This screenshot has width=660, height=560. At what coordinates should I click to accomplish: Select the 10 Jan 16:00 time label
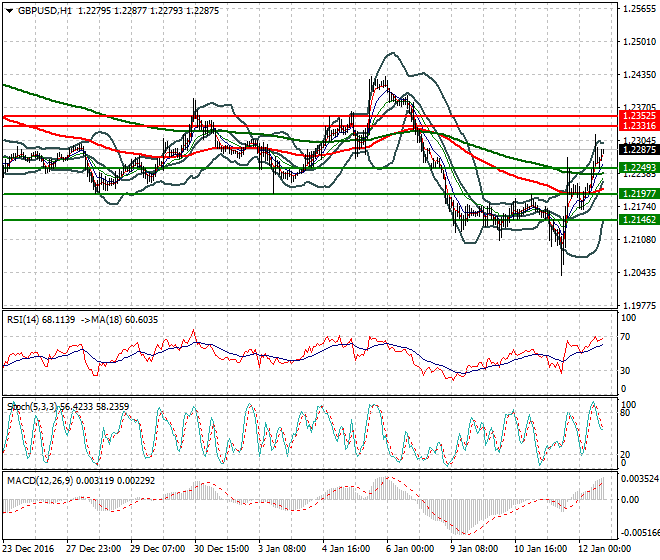541,549
